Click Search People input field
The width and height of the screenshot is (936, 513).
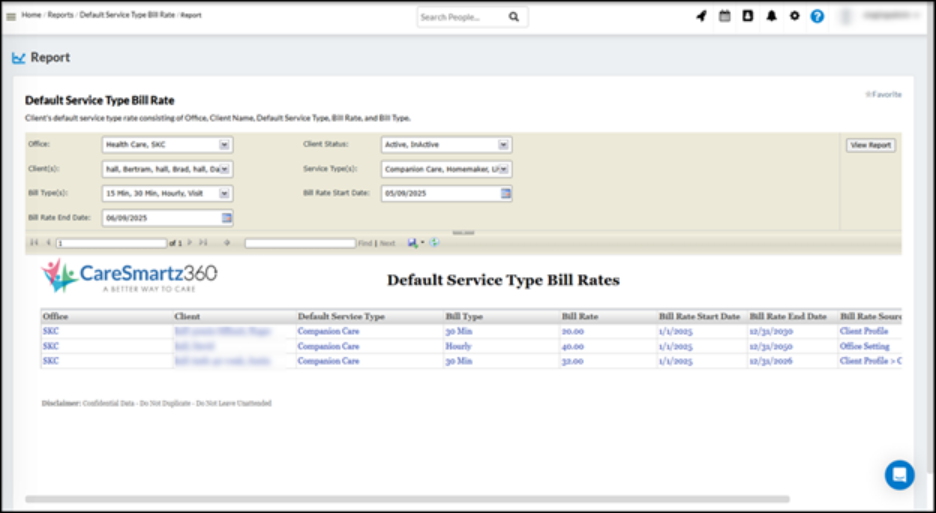click(x=462, y=17)
